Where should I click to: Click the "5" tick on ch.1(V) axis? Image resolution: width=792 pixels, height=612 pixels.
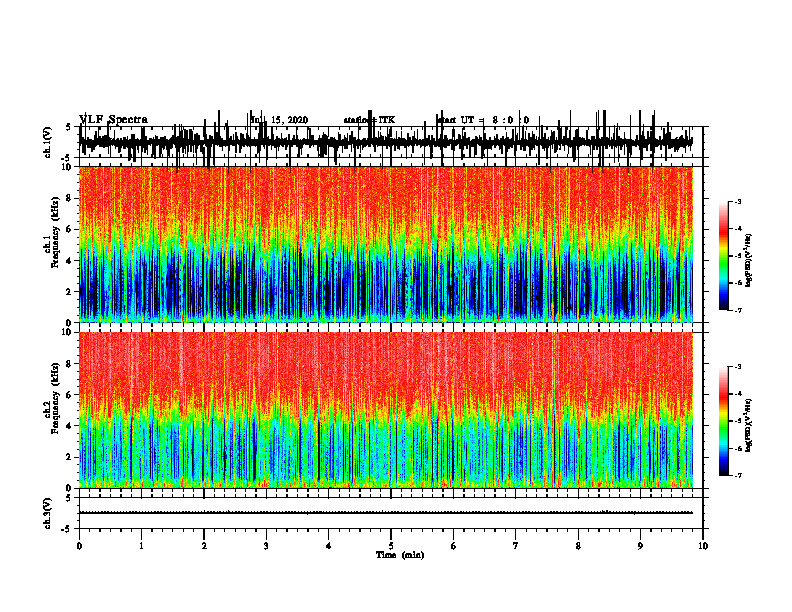[68, 127]
